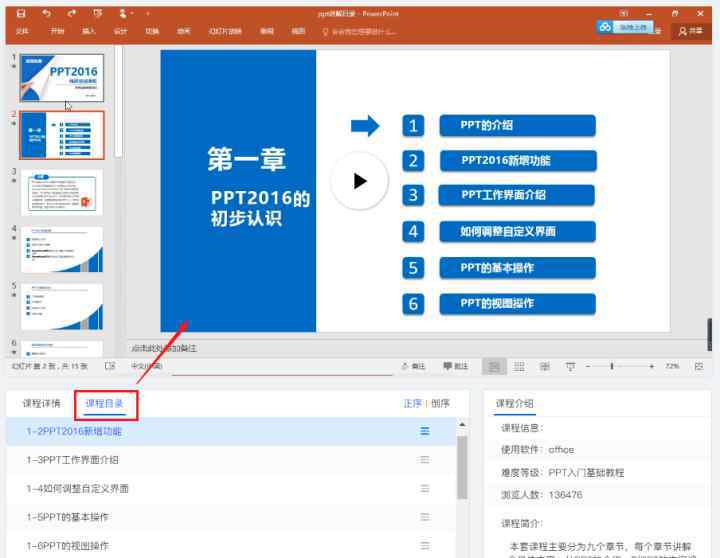Click the PPT的介绍 item on slide
This screenshot has width=720, height=558.
pos(518,125)
